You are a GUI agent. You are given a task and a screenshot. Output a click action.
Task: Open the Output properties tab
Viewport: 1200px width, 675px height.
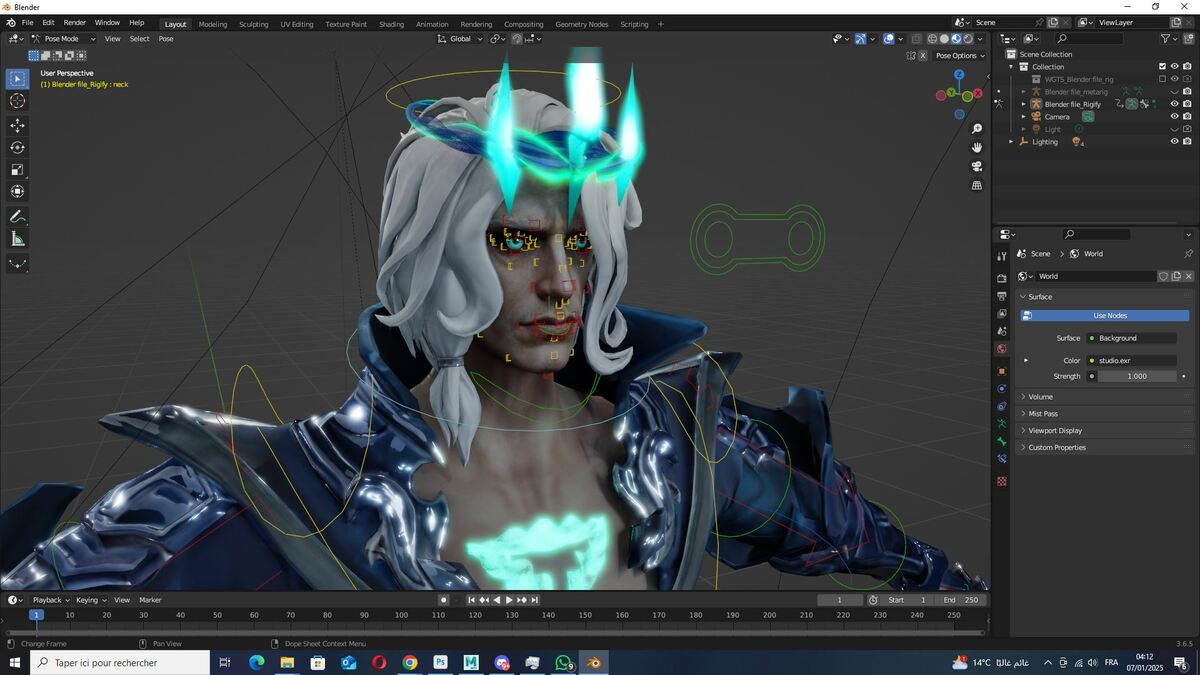tap(1002, 296)
